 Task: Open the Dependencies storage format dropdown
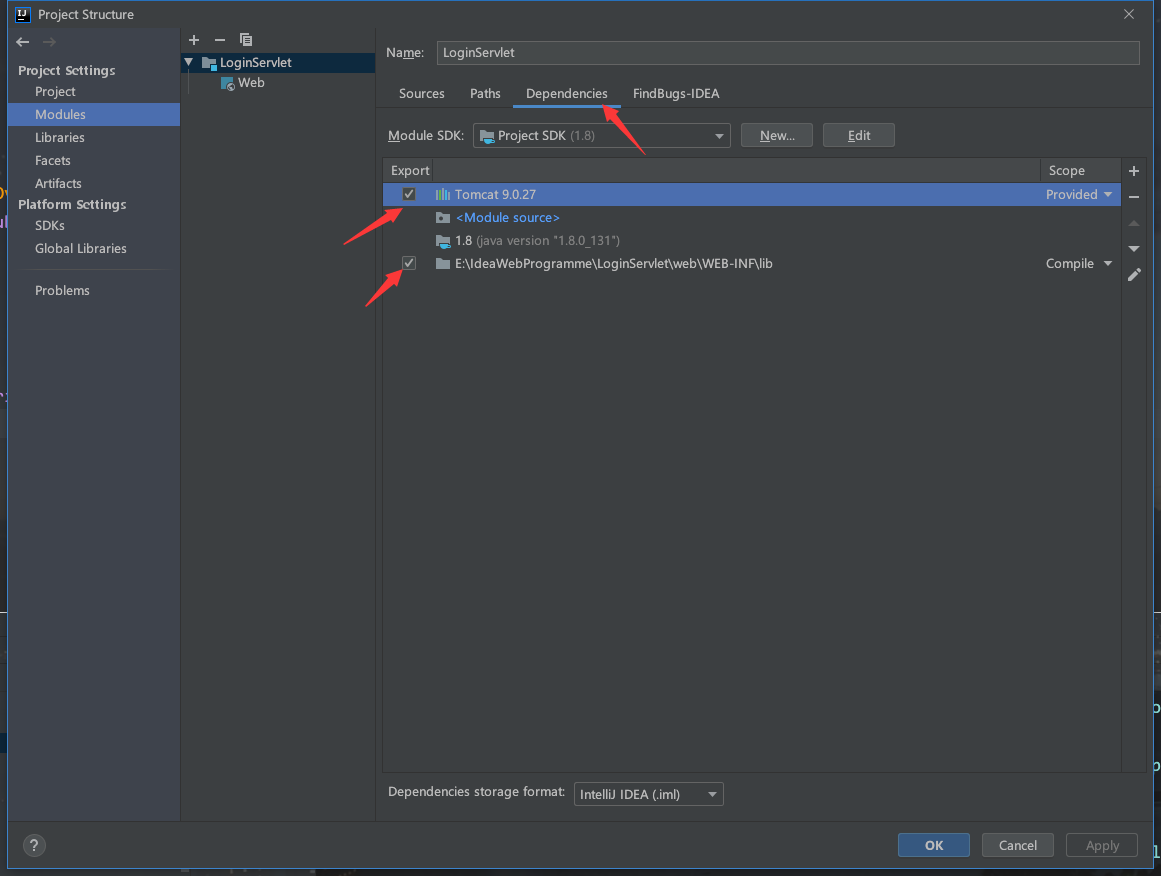648,794
